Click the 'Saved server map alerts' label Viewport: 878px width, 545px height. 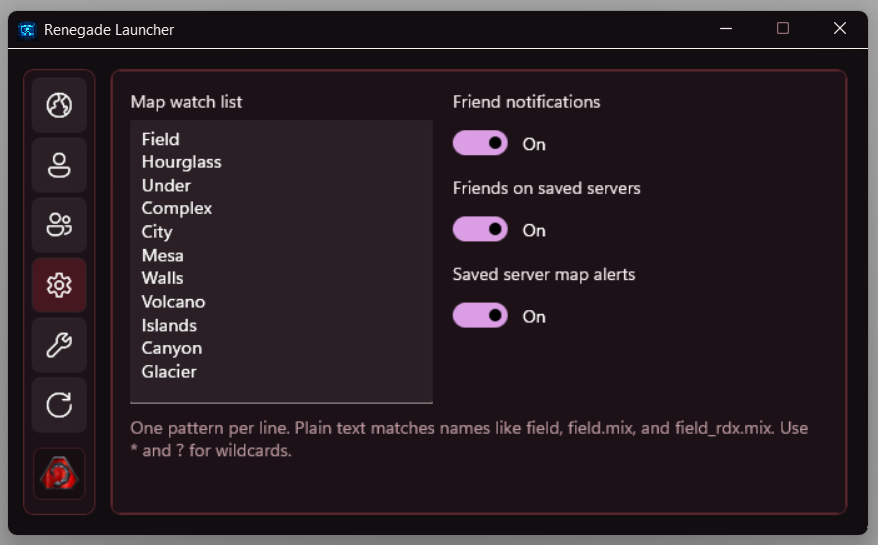point(544,274)
